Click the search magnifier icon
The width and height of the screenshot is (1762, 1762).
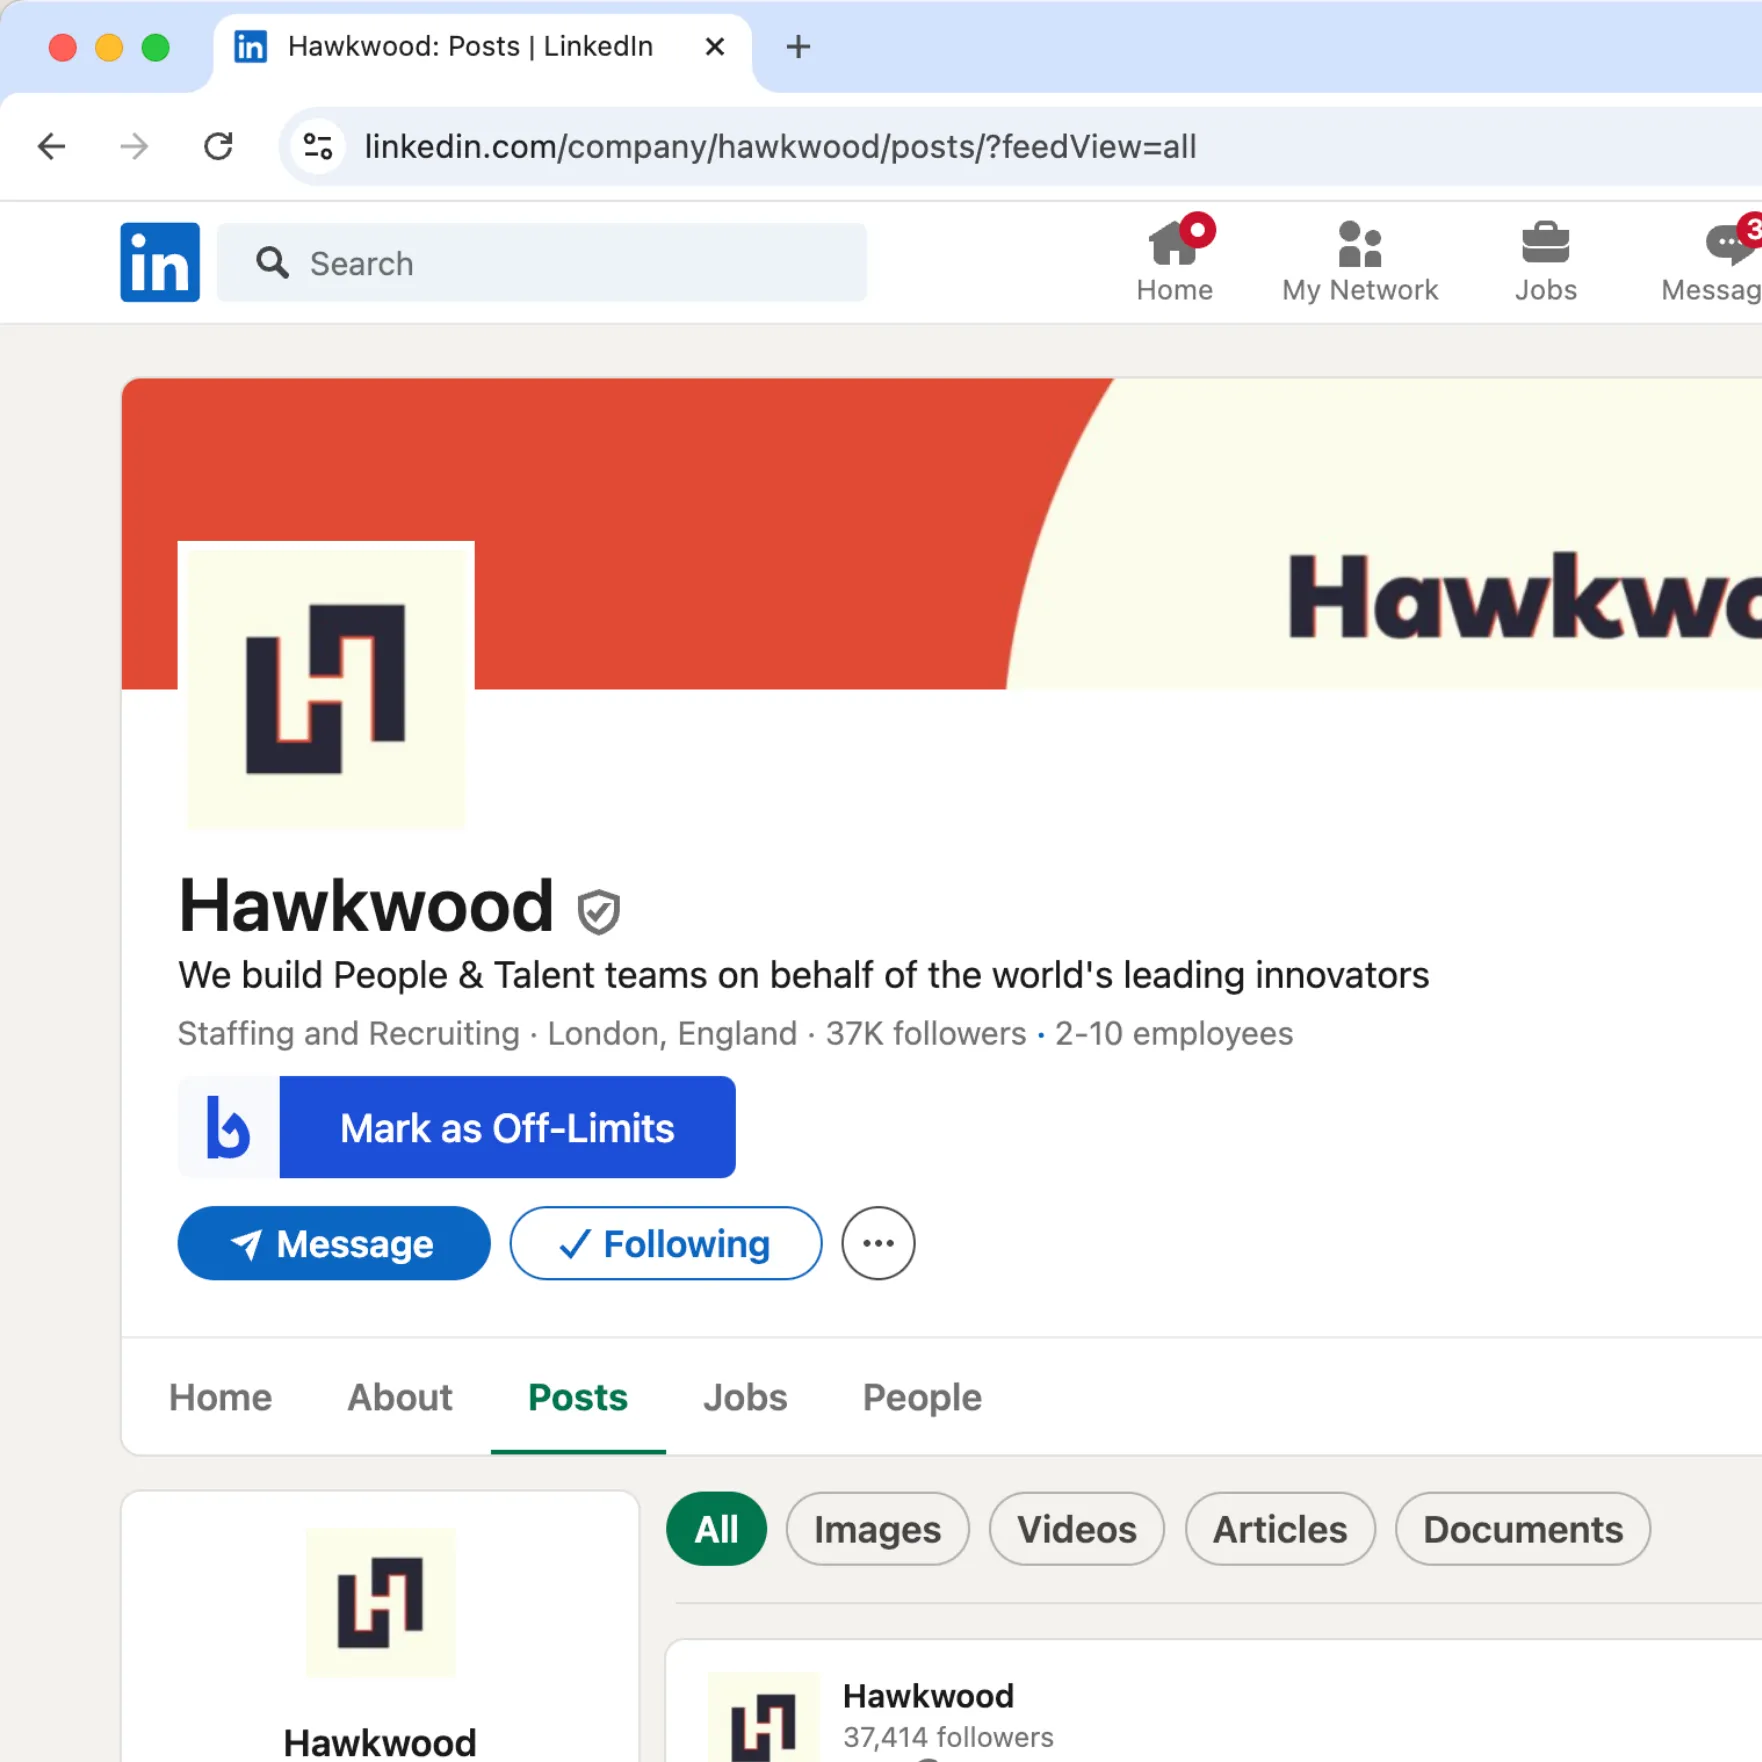click(272, 263)
